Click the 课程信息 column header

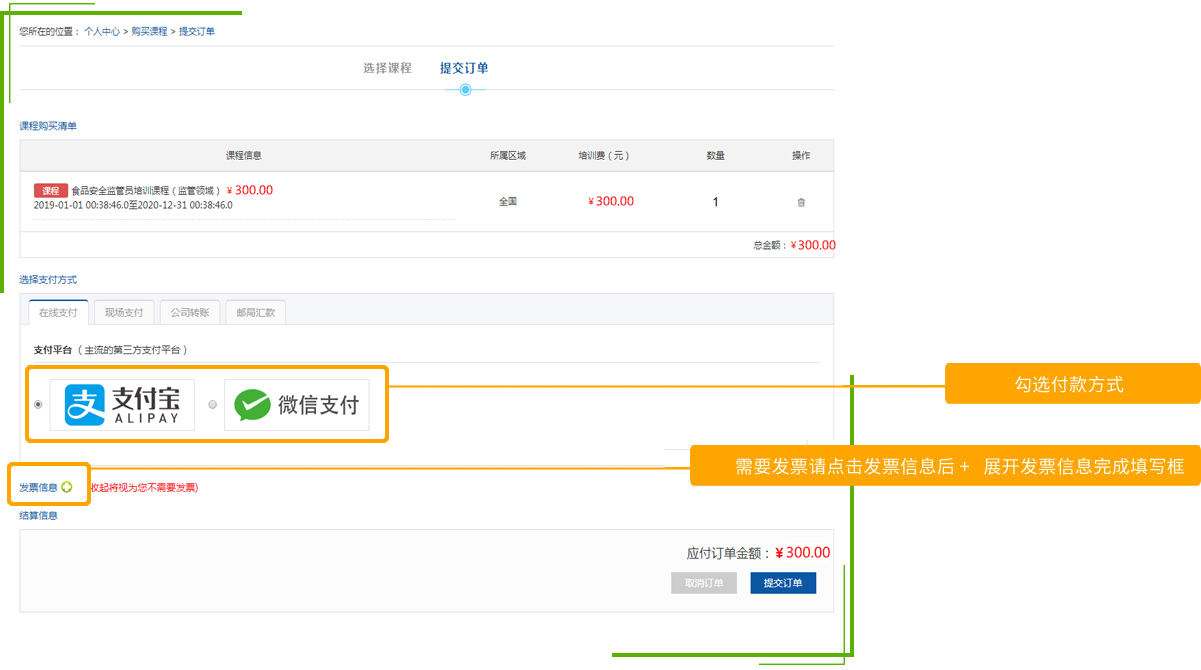click(244, 156)
